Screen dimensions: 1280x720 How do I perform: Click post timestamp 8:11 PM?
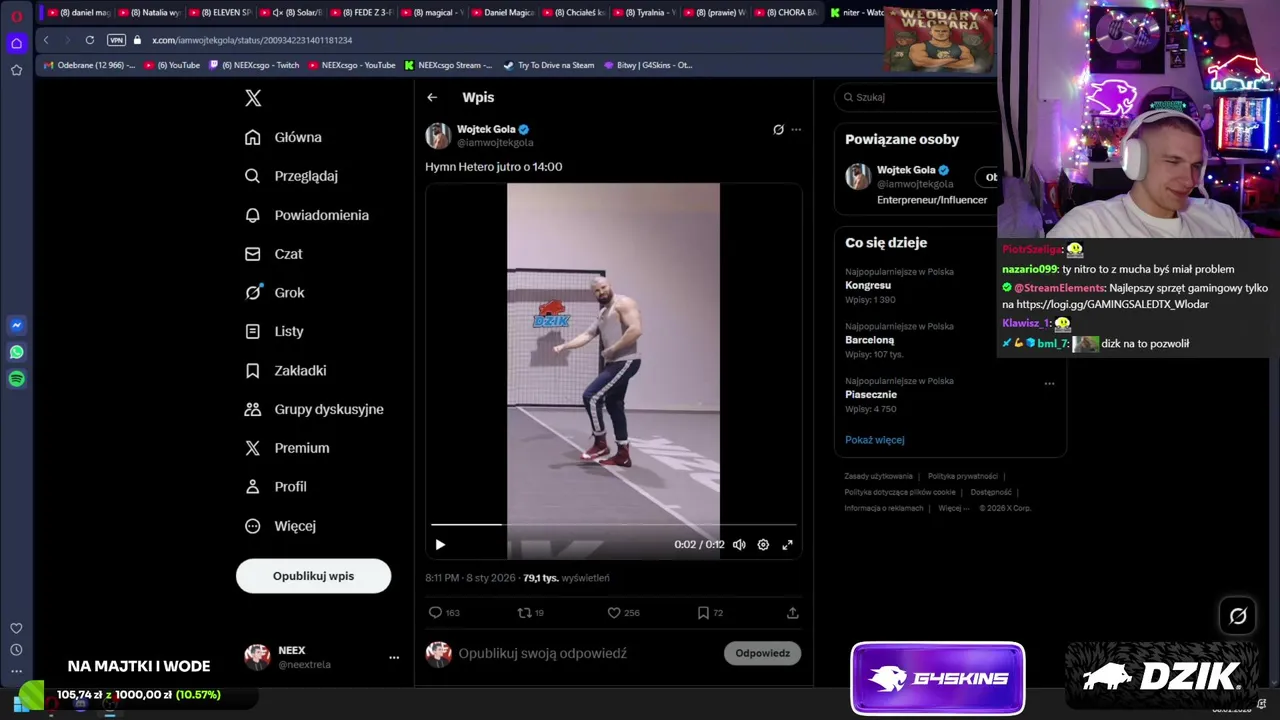(470, 578)
